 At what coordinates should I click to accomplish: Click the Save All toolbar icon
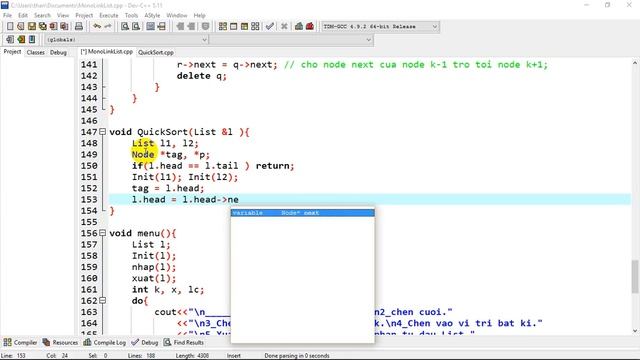(42, 27)
